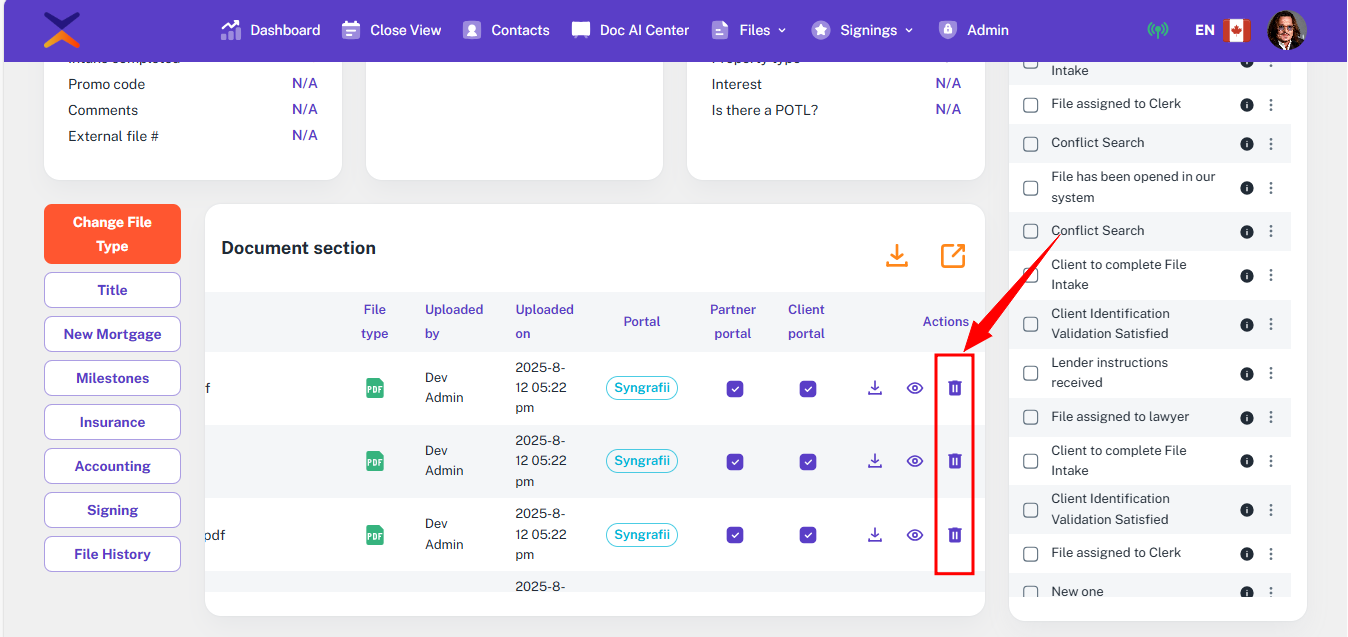
Task: Open the New Mortgage section
Action: coord(112,334)
